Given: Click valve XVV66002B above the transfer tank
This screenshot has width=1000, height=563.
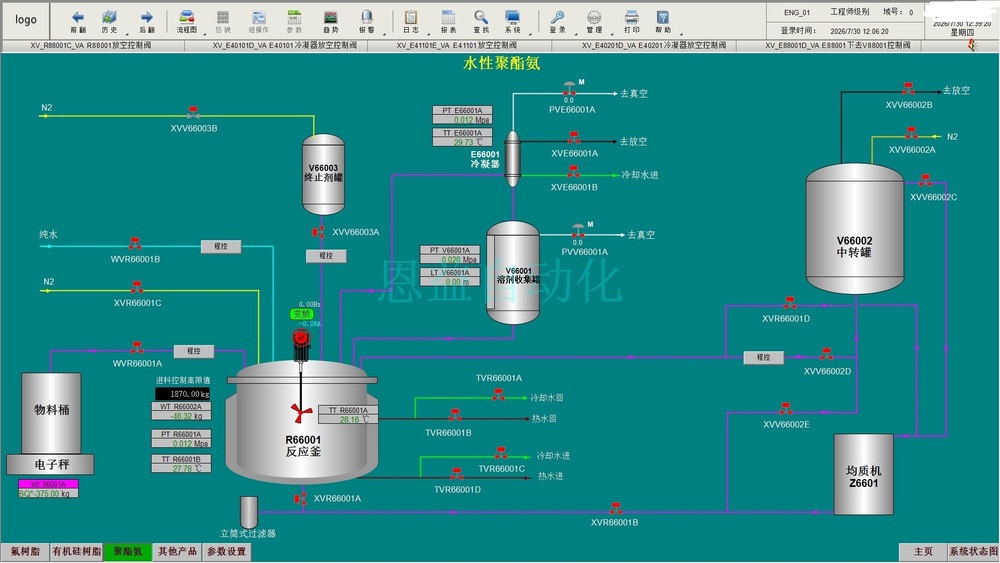Looking at the screenshot, I should point(908,89).
